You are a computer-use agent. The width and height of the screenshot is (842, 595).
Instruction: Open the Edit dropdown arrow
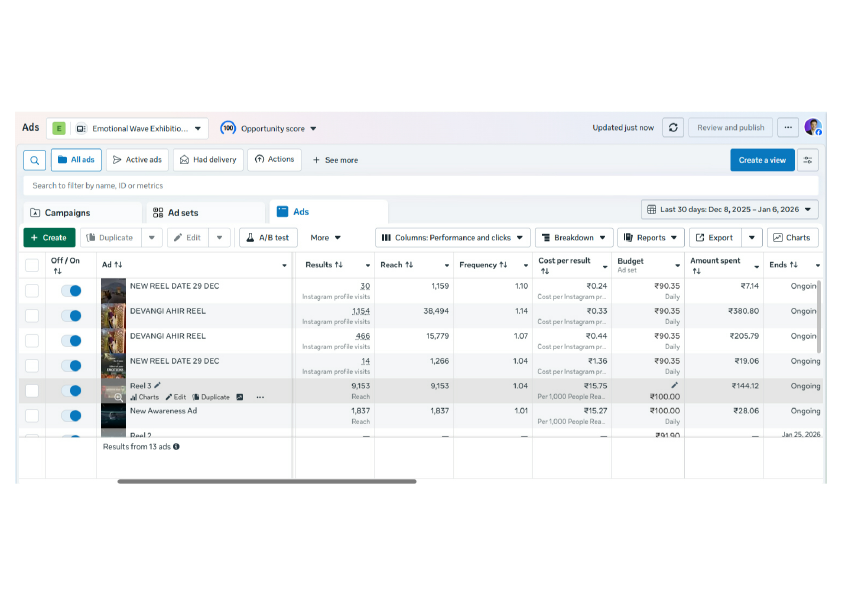(x=219, y=237)
